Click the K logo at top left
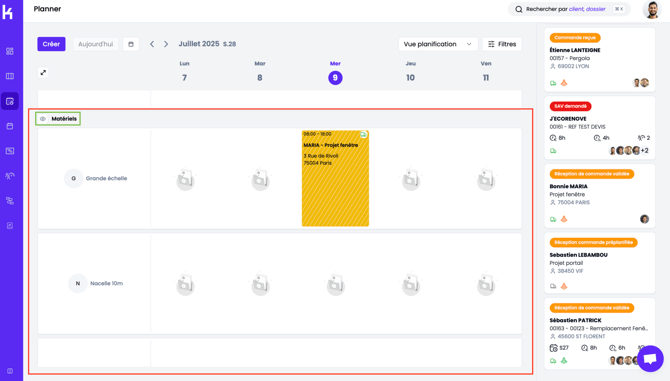Screen dimensions: 670x381 (x=8, y=12)
